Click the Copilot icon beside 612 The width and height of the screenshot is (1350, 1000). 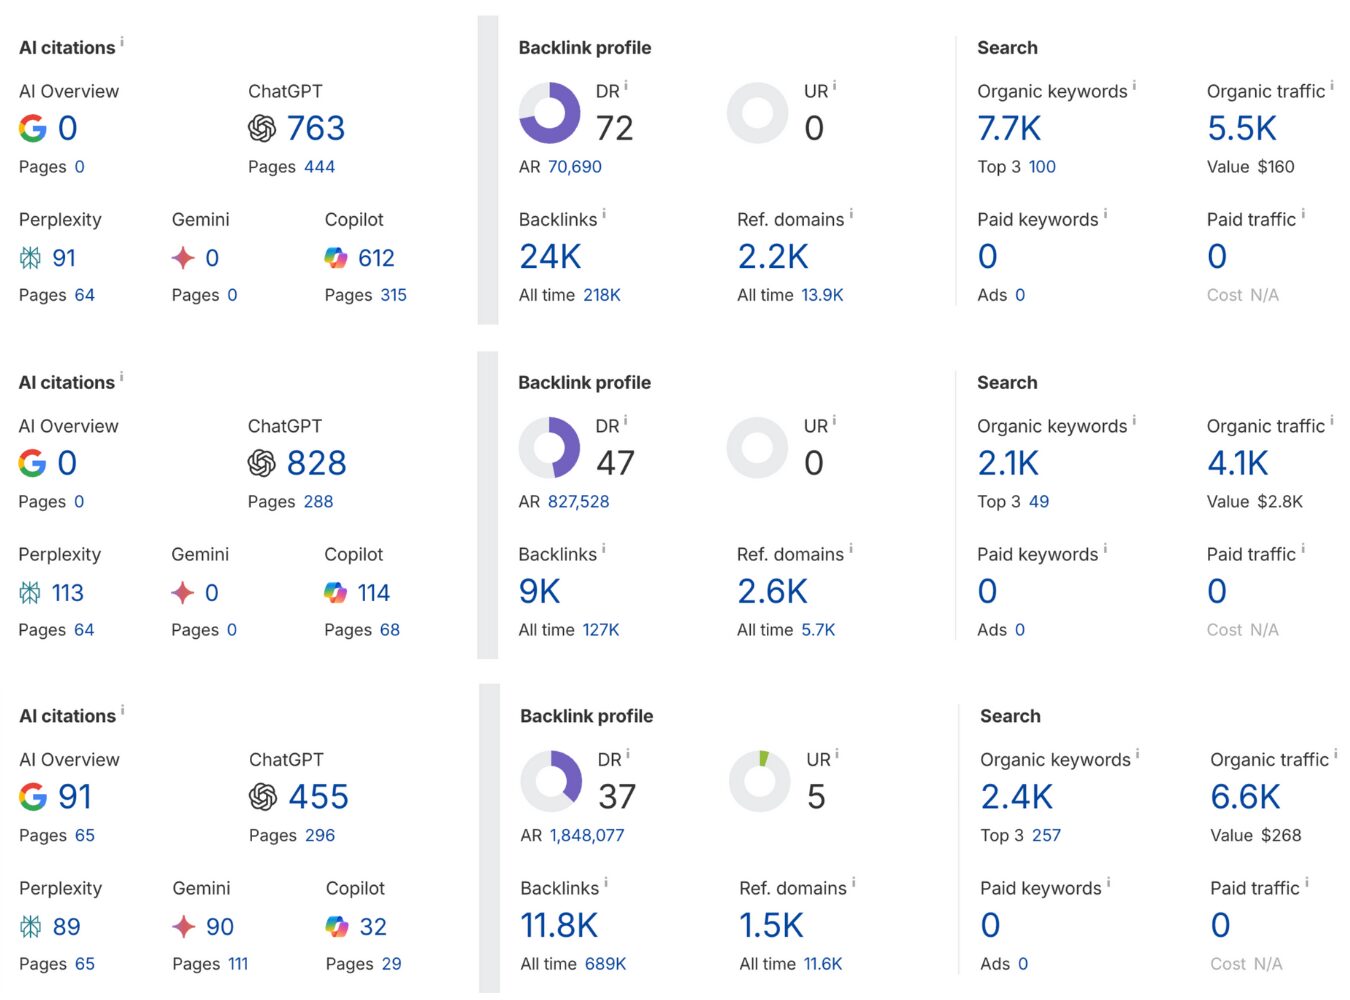(x=336, y=258)
